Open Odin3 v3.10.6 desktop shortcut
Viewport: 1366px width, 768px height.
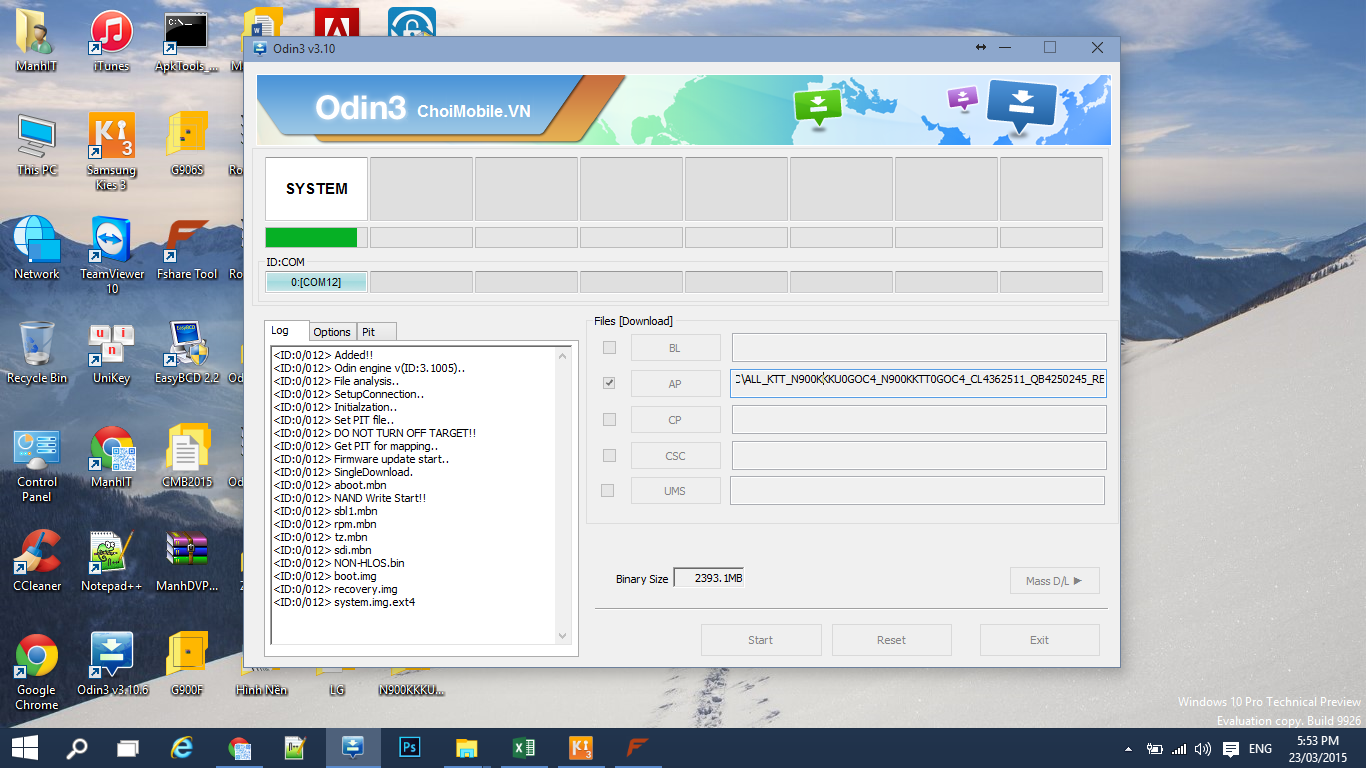click(x=111, y=665)
